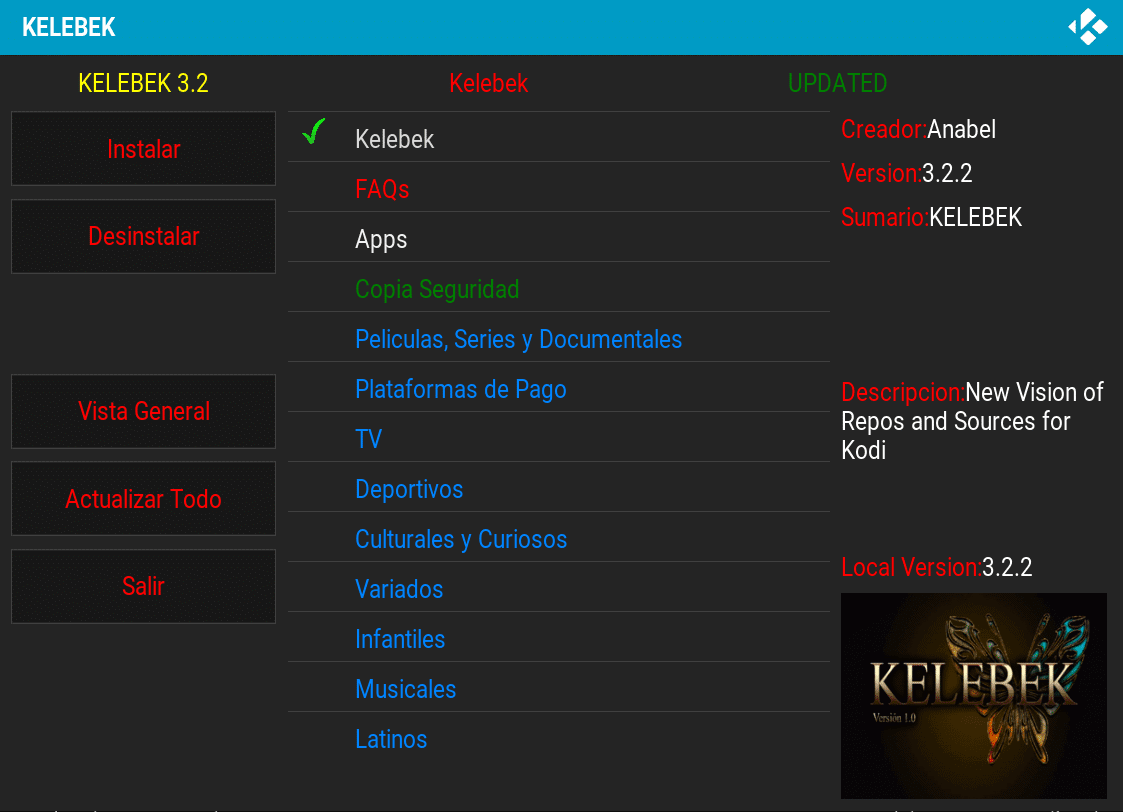Open Copia Seguridad entry
1123x812 pixels.
tap(437, 289)
